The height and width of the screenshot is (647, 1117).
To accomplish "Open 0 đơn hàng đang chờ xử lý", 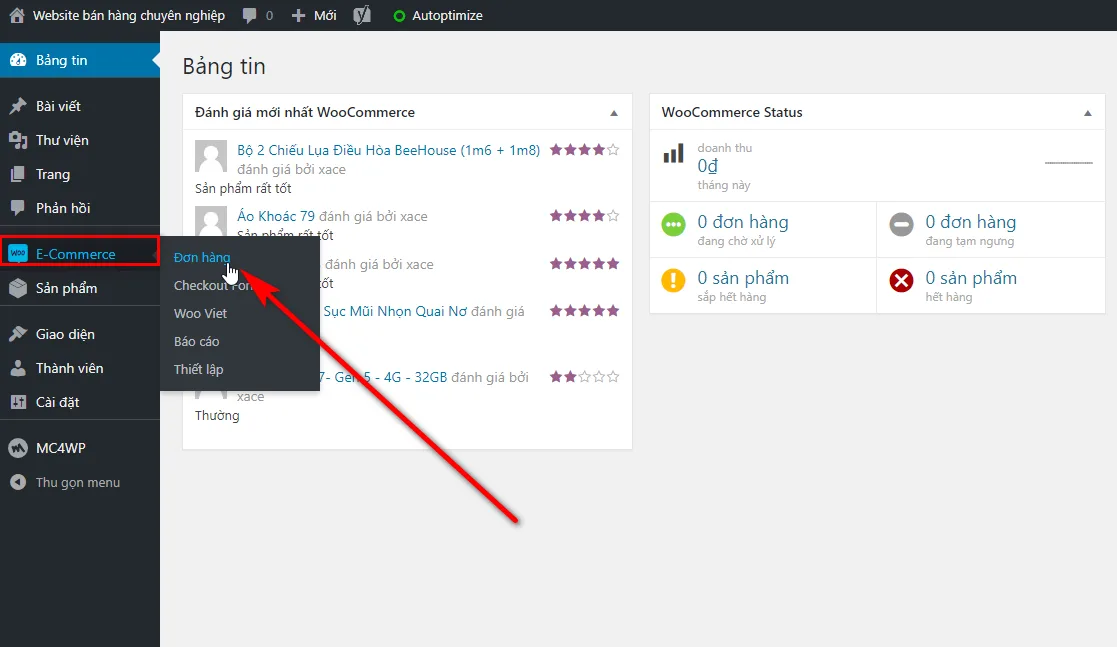I will [743, 229].
